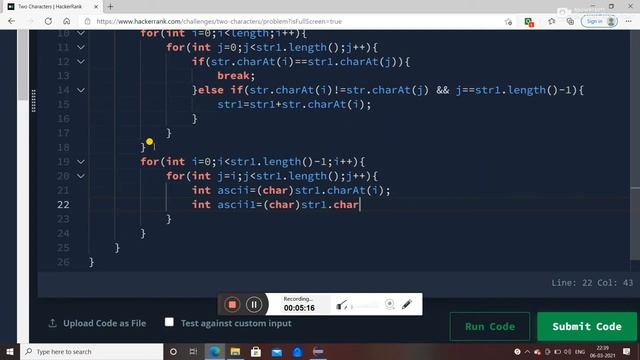The width and height of the screenshot is (640, 360).
Task: Open the notification action center
Action: click(x=627, y=351)
